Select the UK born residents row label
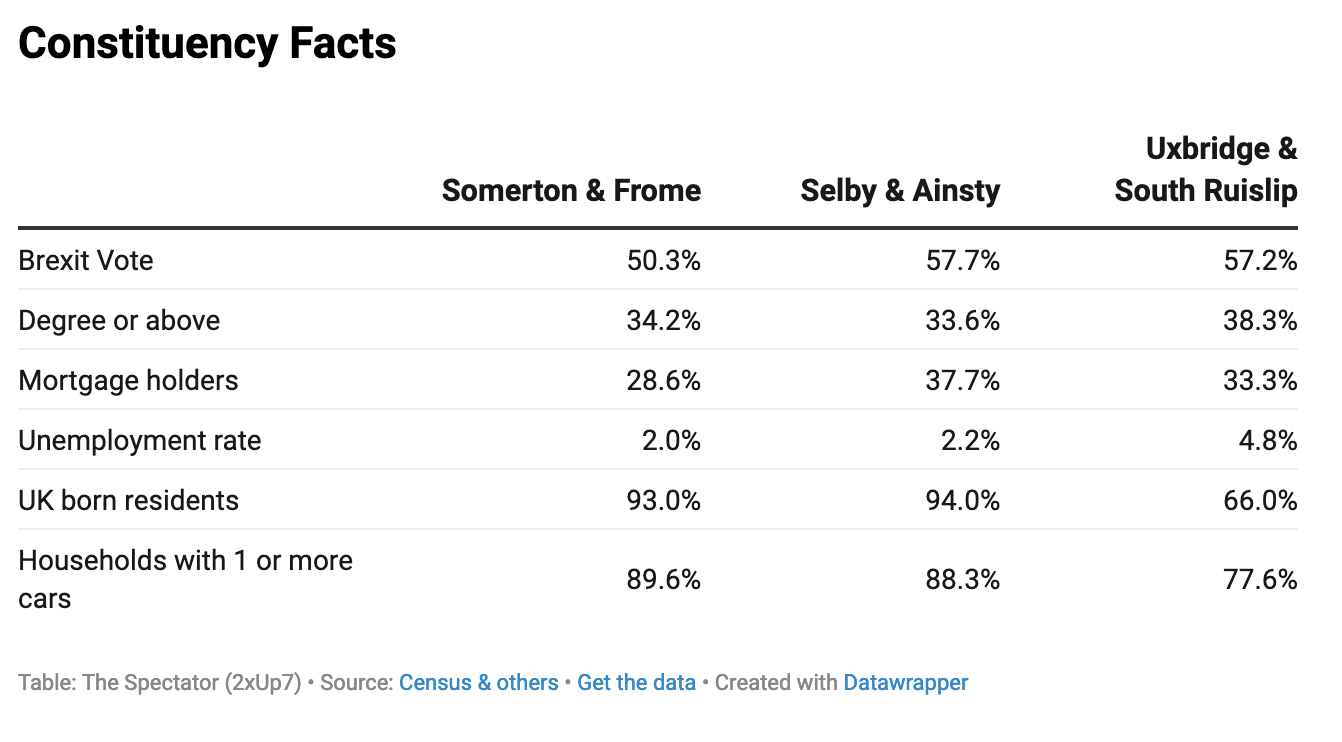The image size is (1342, 742). [x=128, y=501]
